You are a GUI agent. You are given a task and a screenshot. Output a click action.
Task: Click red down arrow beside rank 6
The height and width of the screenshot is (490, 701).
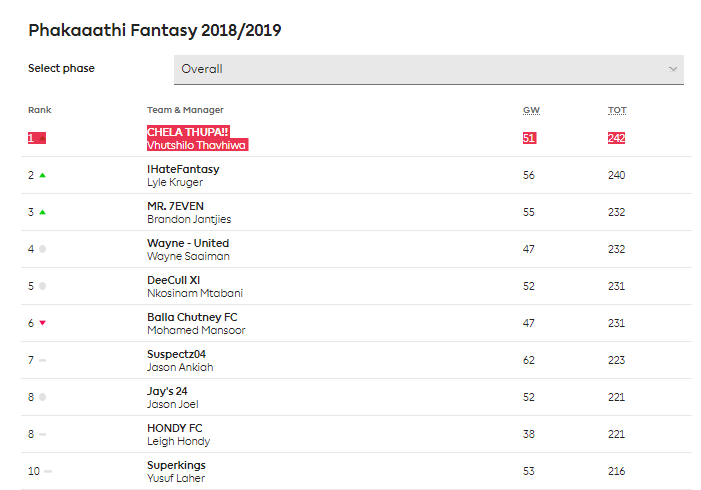coord(43,323)
